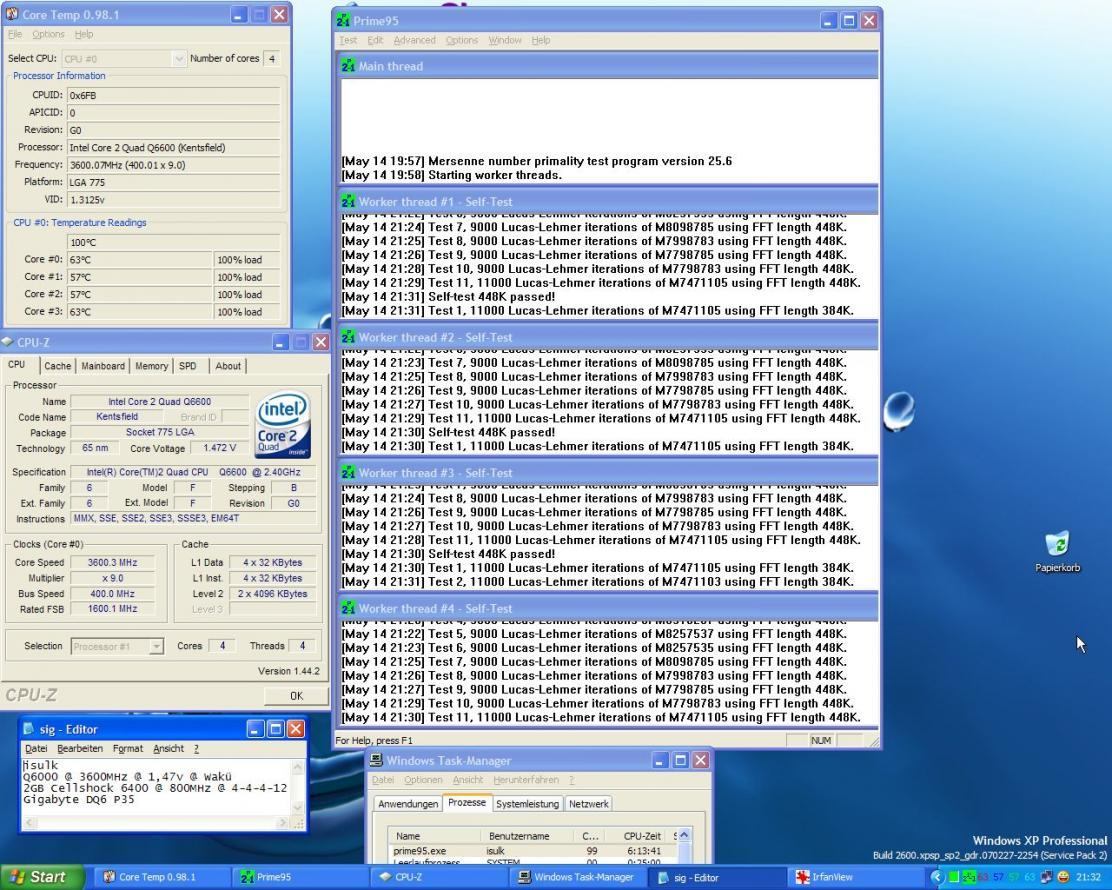
Task: Switch to the Mainboard tab in CPU-Z
Action: [x=103, y=366]
